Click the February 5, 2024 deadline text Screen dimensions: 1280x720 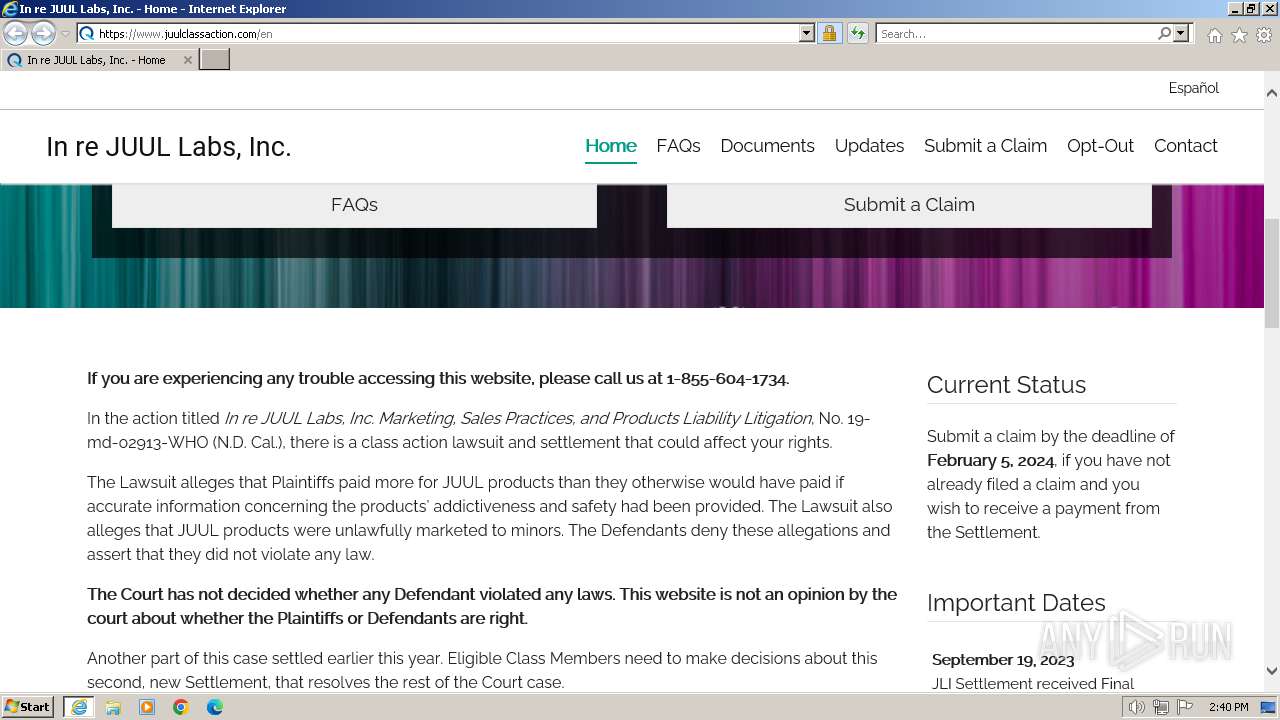tap(990, 461)
